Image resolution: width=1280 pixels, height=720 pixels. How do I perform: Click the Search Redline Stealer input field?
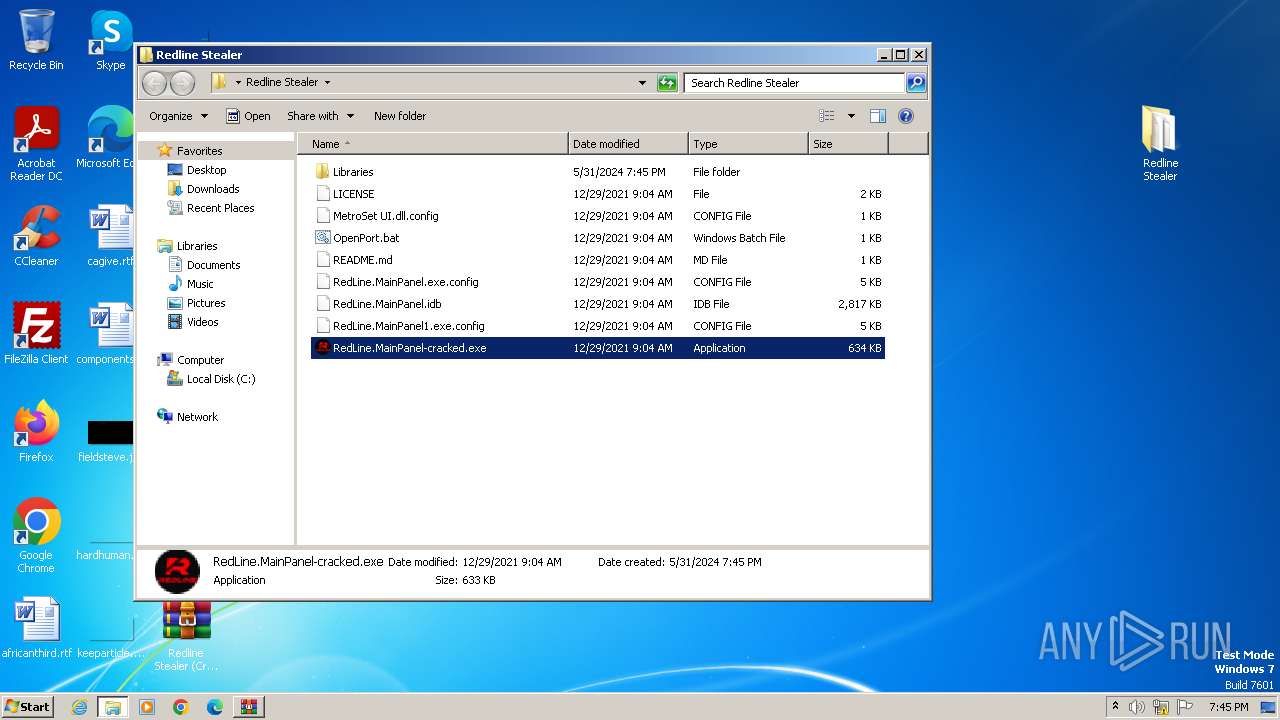click(795, 83)
